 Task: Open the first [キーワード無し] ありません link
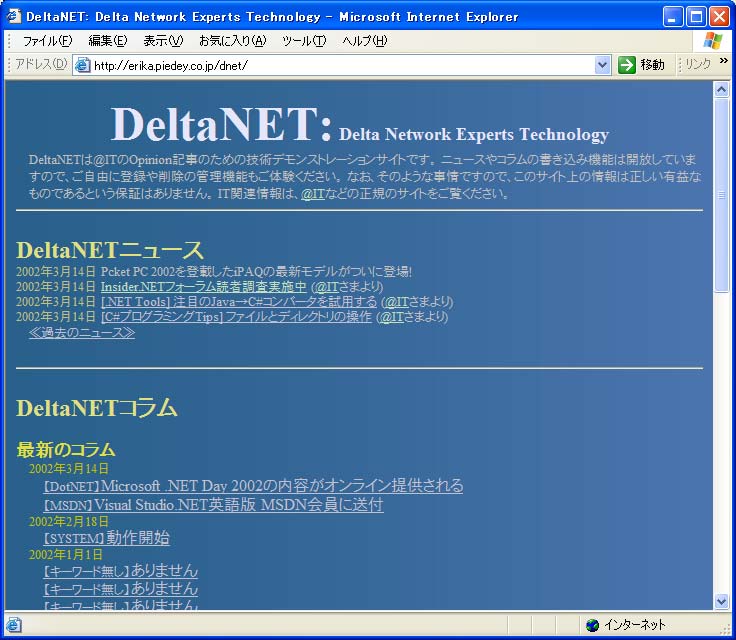[x=121, y=571]
